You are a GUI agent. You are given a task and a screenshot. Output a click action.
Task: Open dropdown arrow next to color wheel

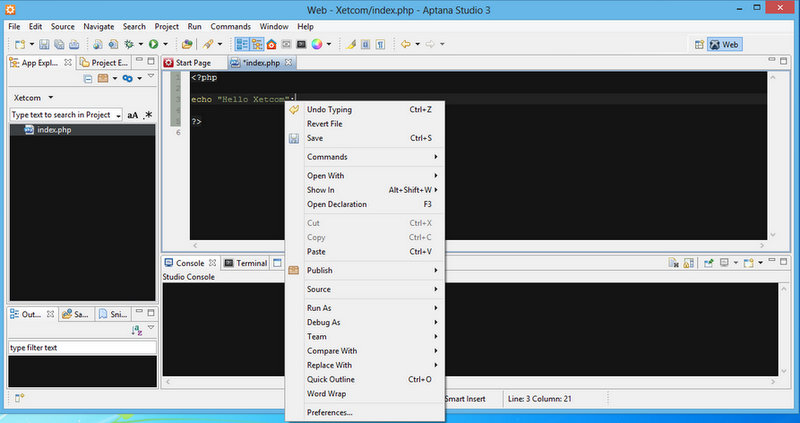329,44
